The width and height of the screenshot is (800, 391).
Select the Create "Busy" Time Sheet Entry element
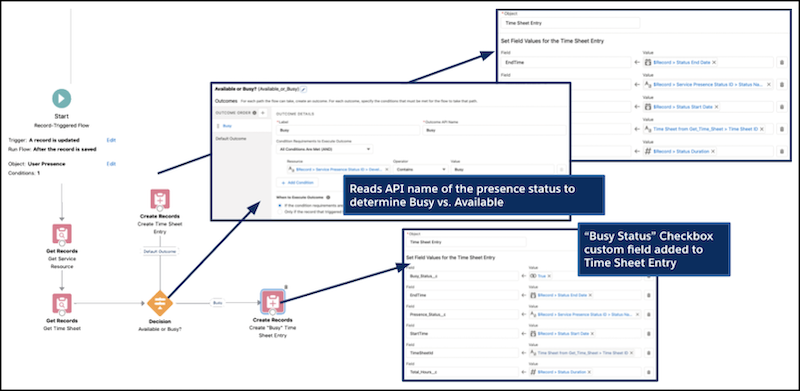pyautogui.click(x=273, y=303)
